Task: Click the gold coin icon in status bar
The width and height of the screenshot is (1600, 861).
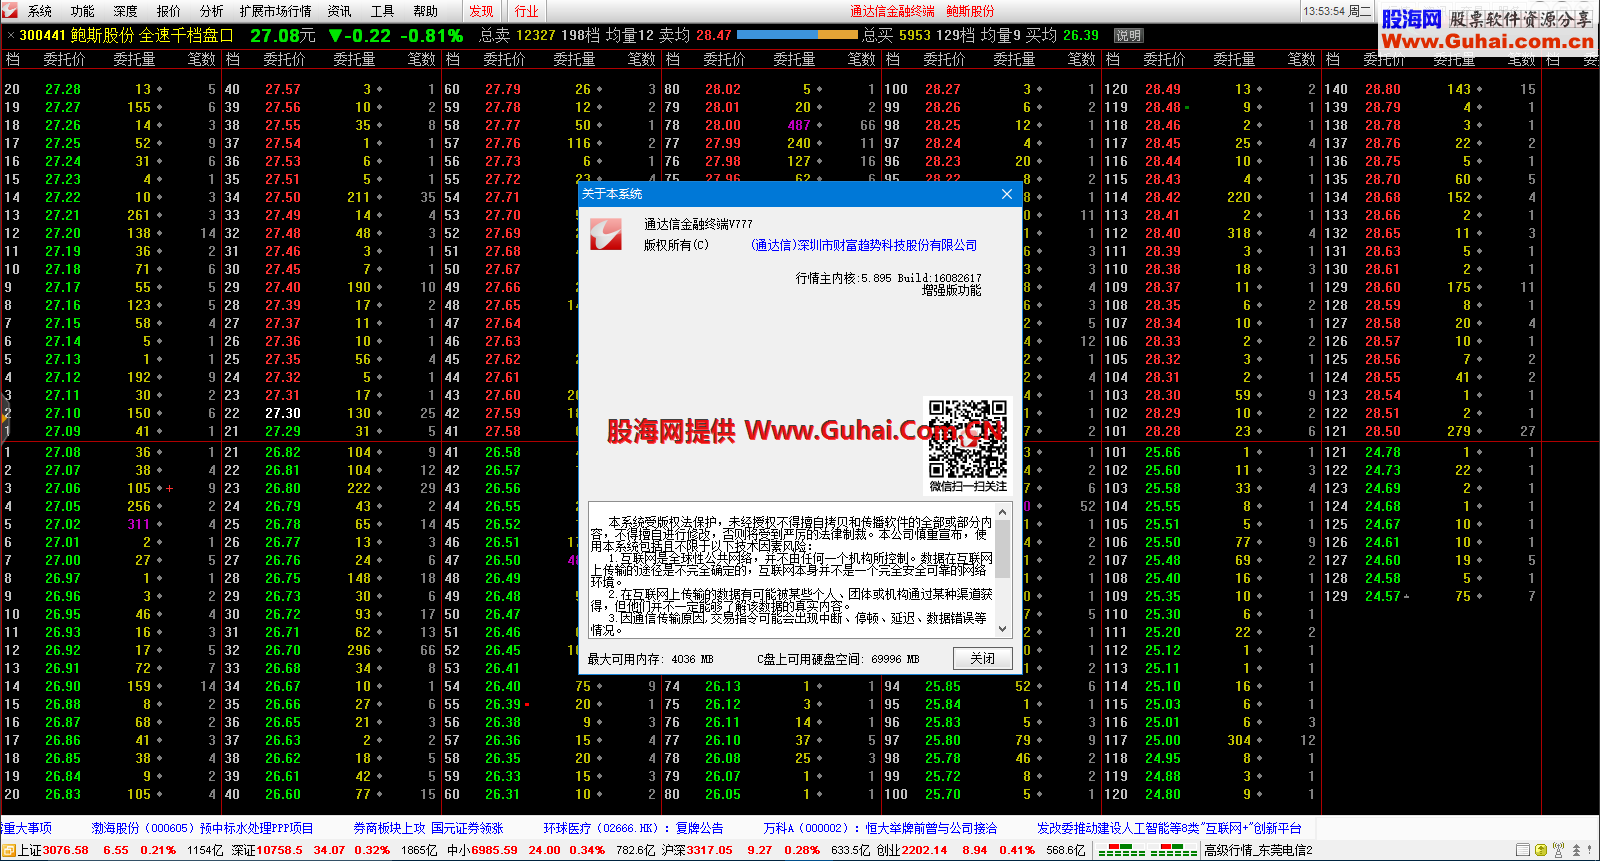Action: 1541,850
